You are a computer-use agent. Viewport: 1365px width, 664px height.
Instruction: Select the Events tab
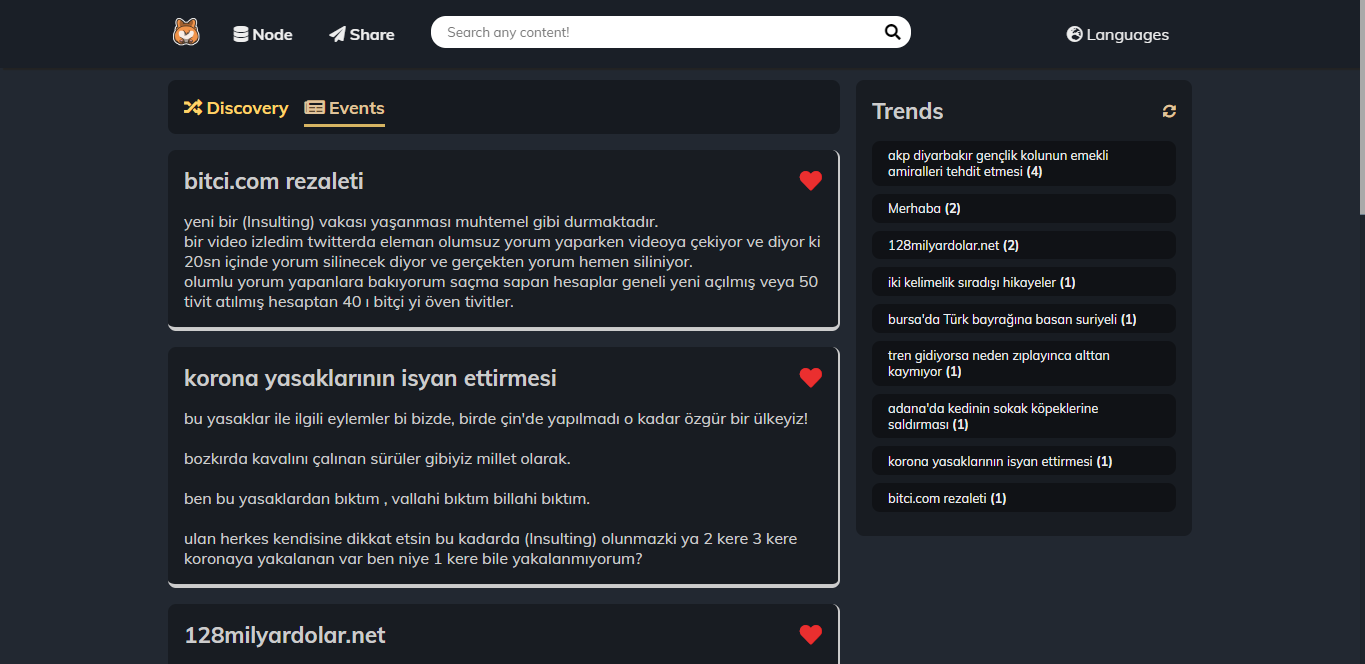[x=344, y=108]
